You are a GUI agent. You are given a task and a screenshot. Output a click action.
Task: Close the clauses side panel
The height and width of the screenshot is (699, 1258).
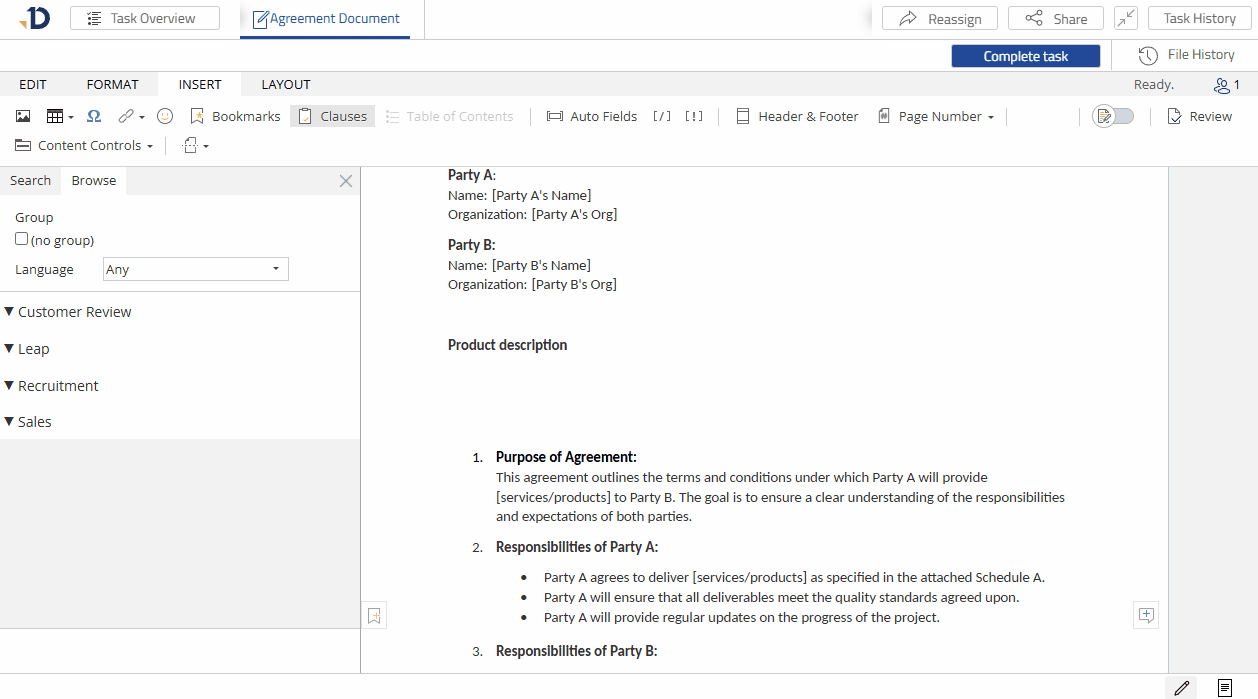(346, 181)
